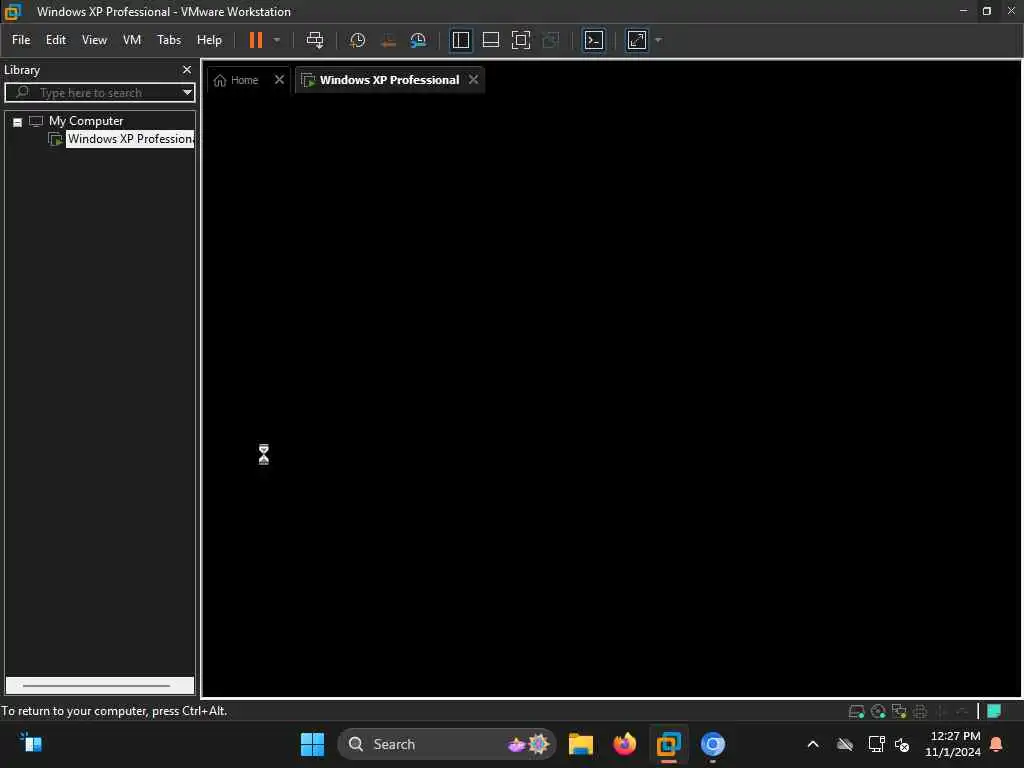Click the CD/DVD drive status bar icon
Image resolution: width=1024 pixels, height=768 pixels.
tap(878, 711)
